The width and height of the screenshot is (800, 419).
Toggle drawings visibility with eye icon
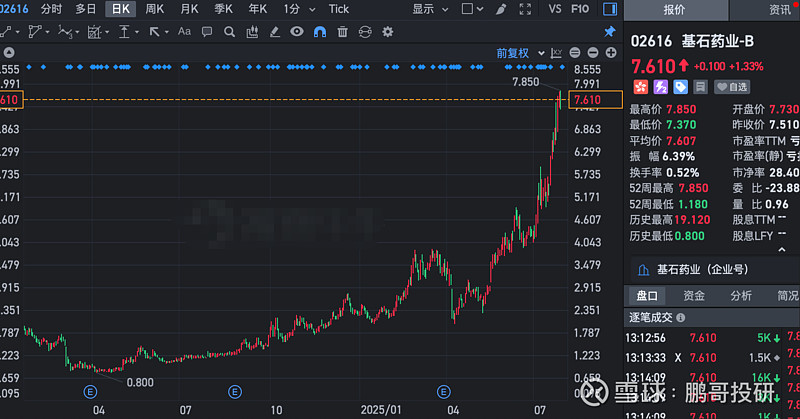(297, 32)
